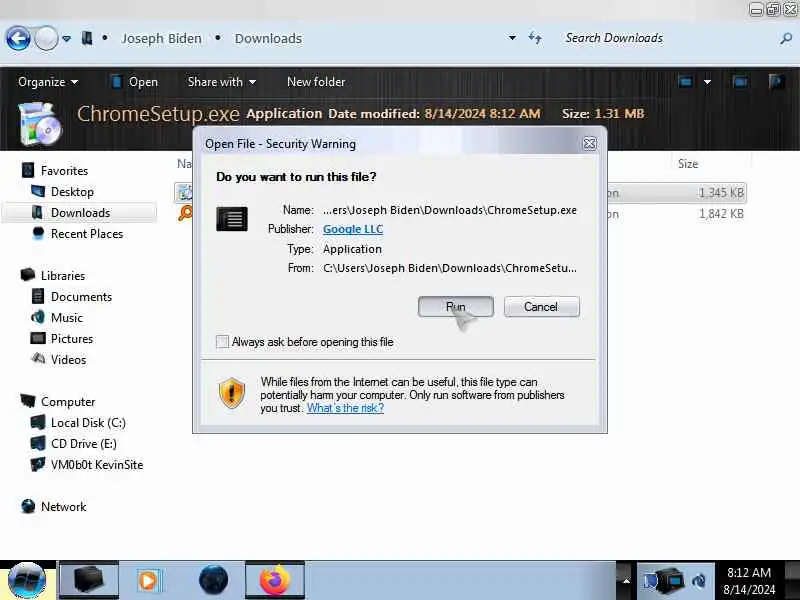The height and width of the screenshot is (600, 800).
Task: Open Explorer help icon in toolbar
Action: click(777, 82)
